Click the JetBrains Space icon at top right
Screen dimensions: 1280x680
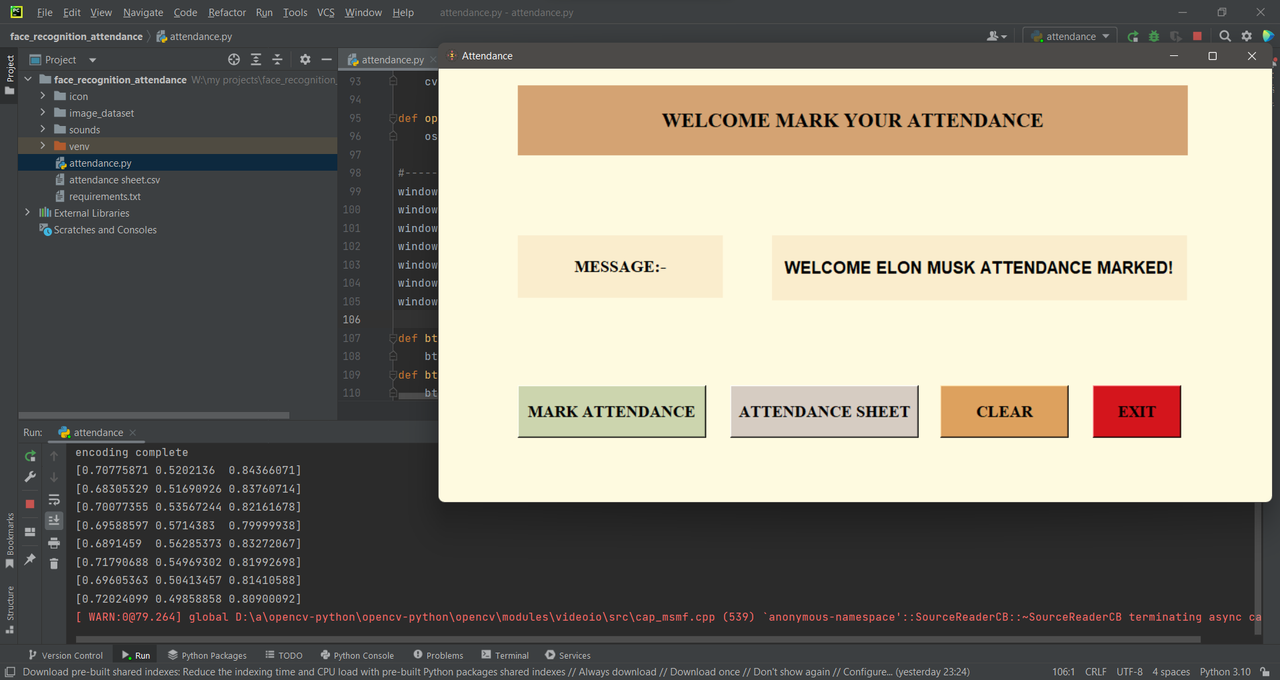point(1268,36)
